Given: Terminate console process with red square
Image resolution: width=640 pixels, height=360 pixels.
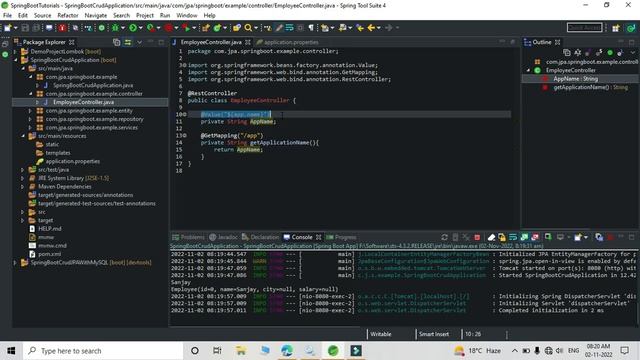Looking at the screenshot, I should click(477, 237).
